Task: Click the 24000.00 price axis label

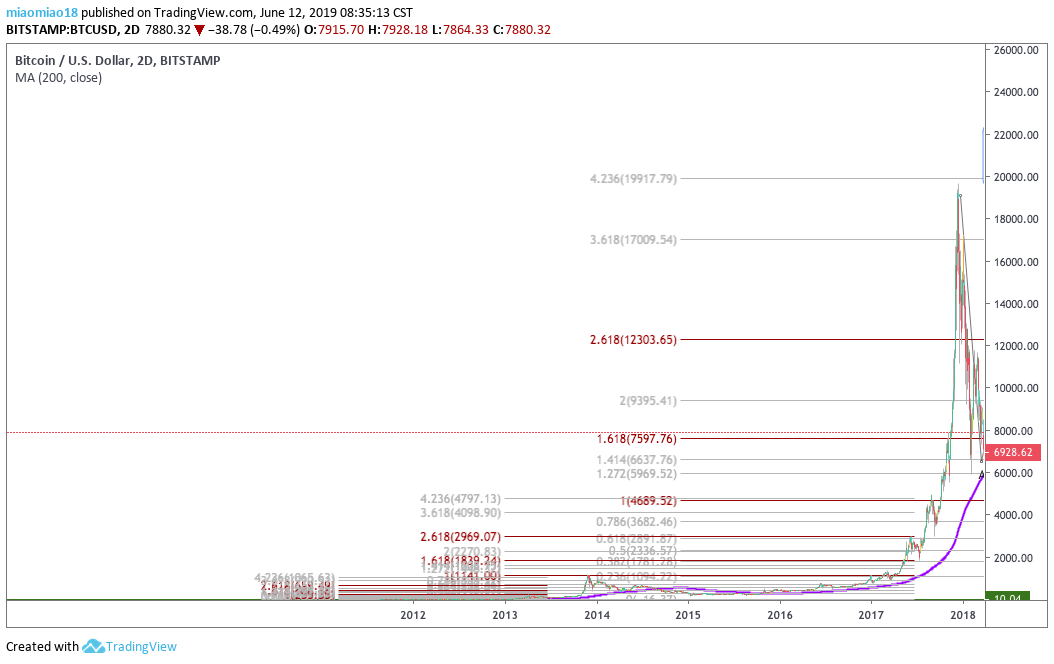Action: pos(1016,93)
